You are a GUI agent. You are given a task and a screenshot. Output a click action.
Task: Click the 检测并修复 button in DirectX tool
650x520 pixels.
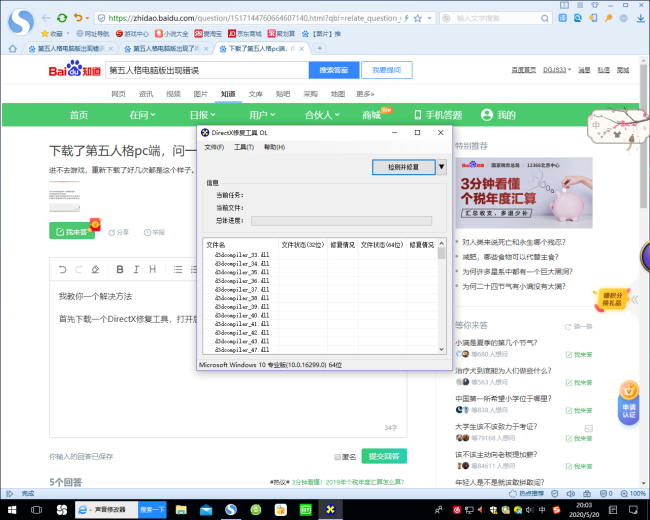(403, 167)
